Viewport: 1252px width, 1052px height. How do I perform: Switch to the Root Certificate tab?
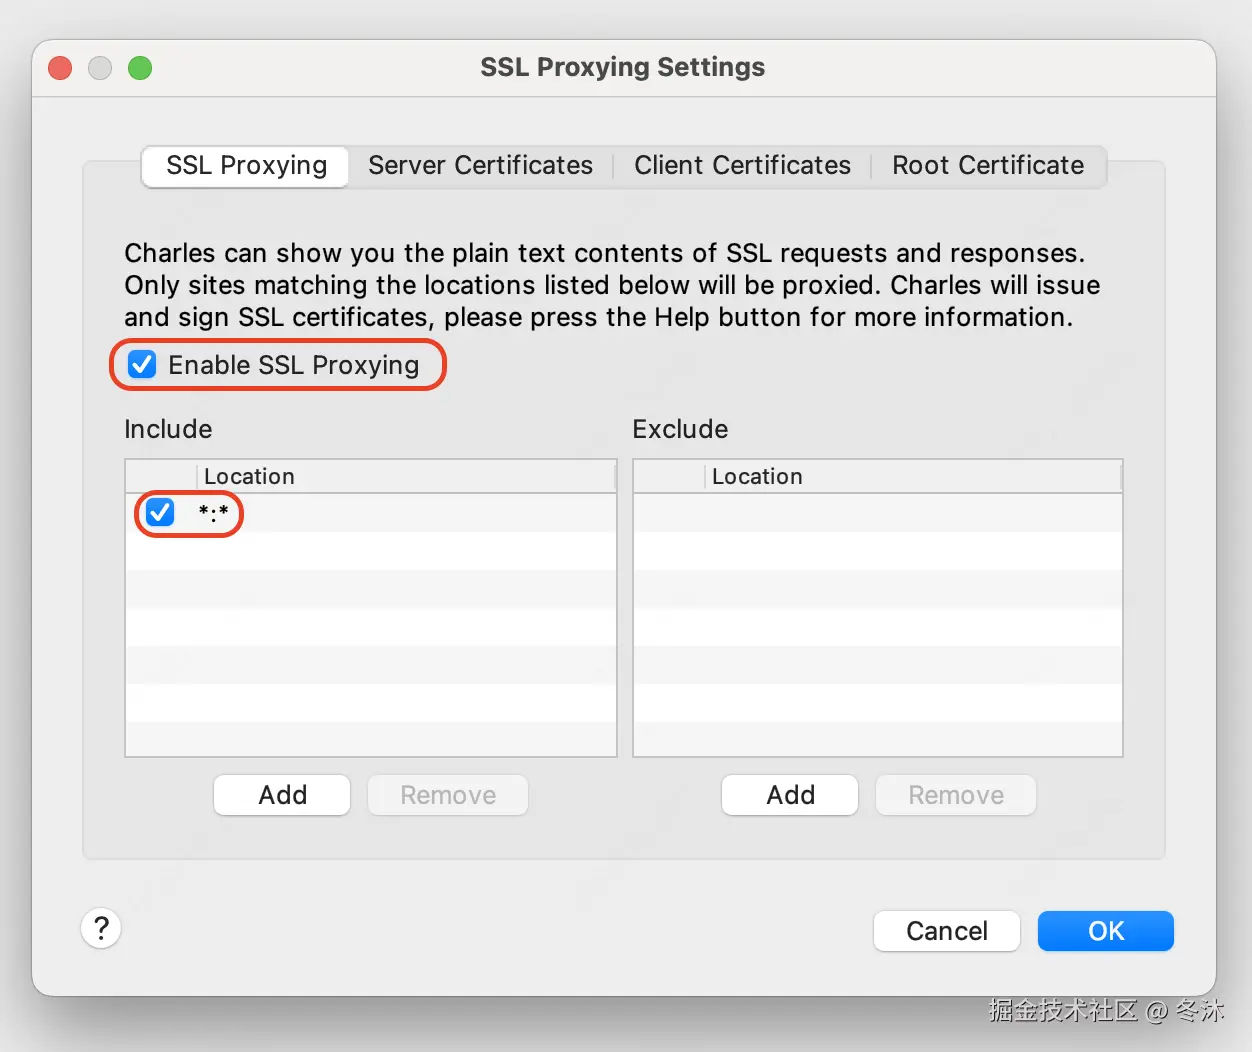tap(988, 166)
